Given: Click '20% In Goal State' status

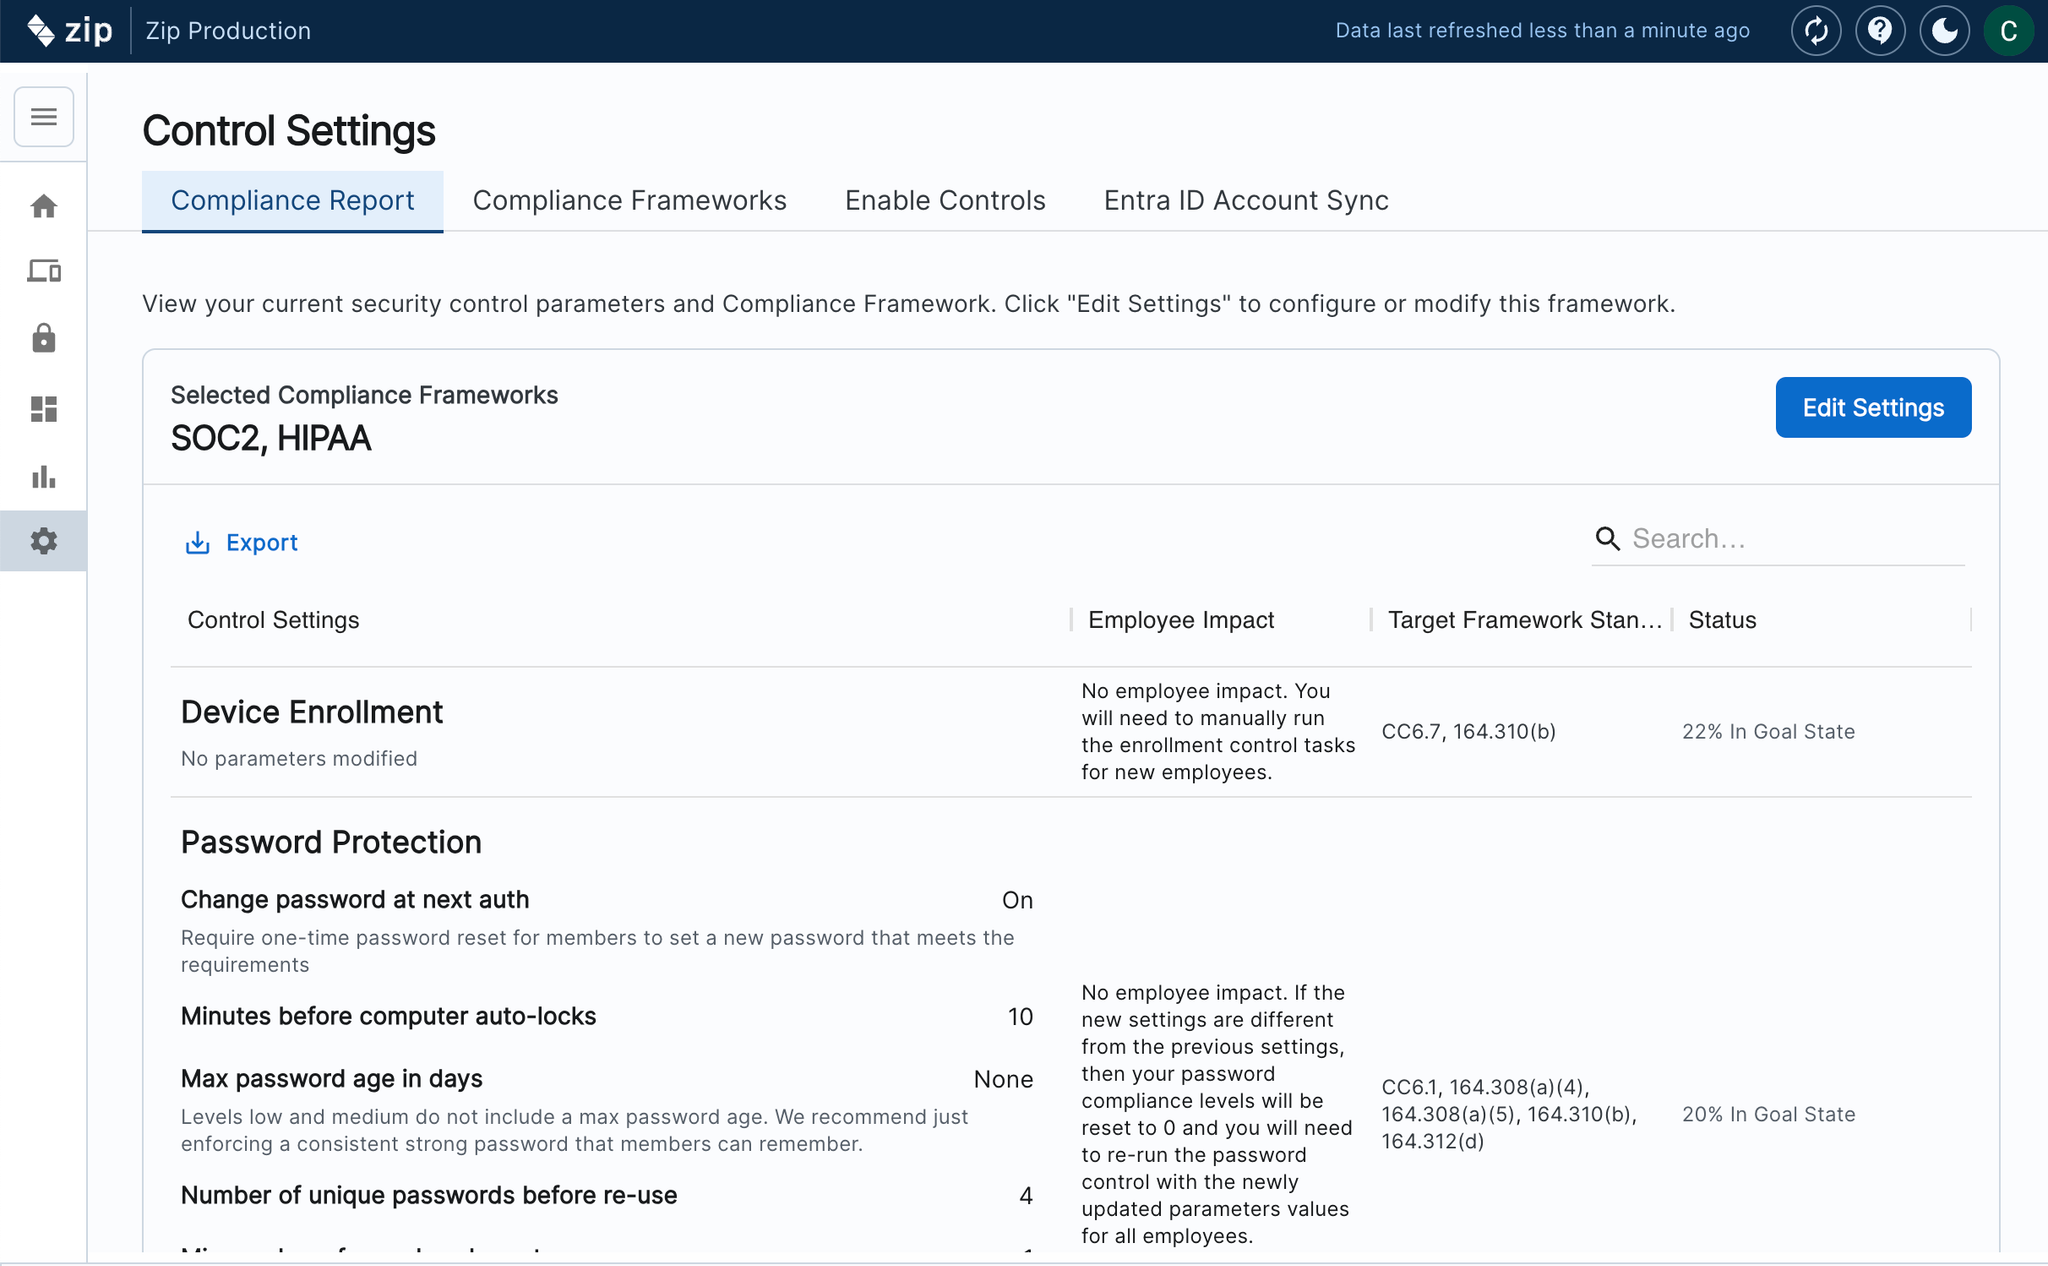Looking at the screenshot, I should click(1768, 1115).
